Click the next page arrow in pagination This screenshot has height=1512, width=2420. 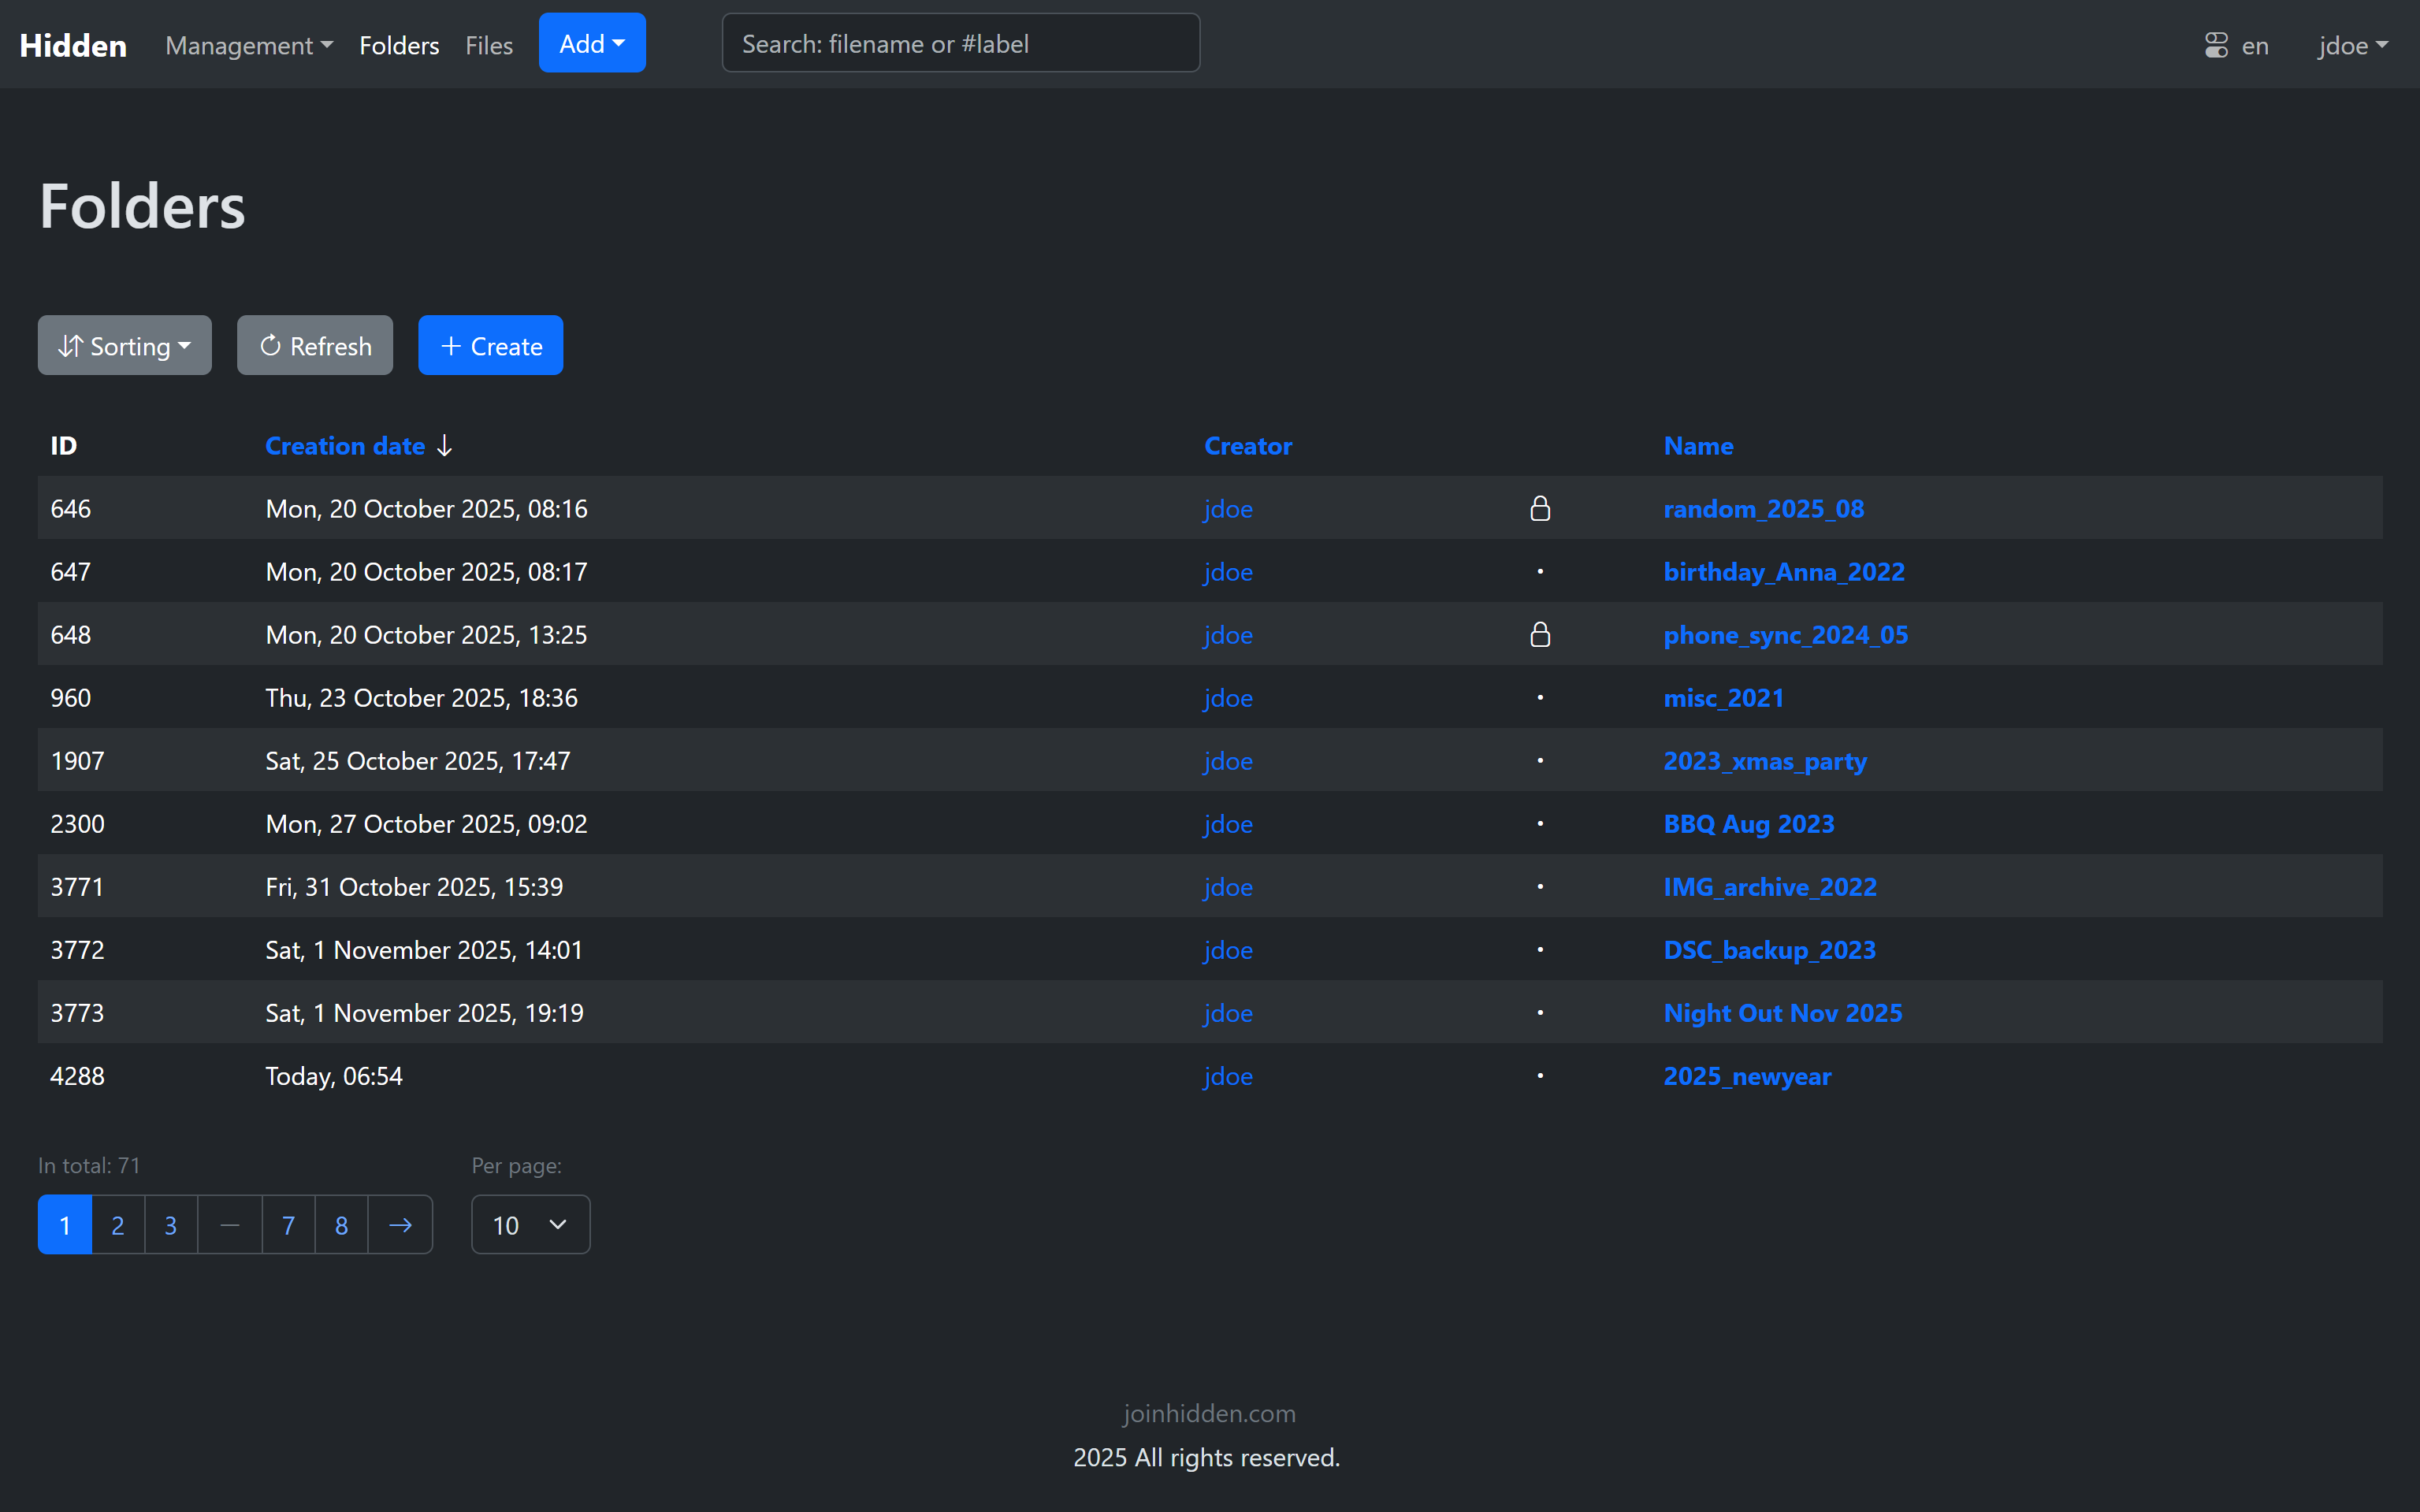pyautogui.click(x=400, y=1224)
